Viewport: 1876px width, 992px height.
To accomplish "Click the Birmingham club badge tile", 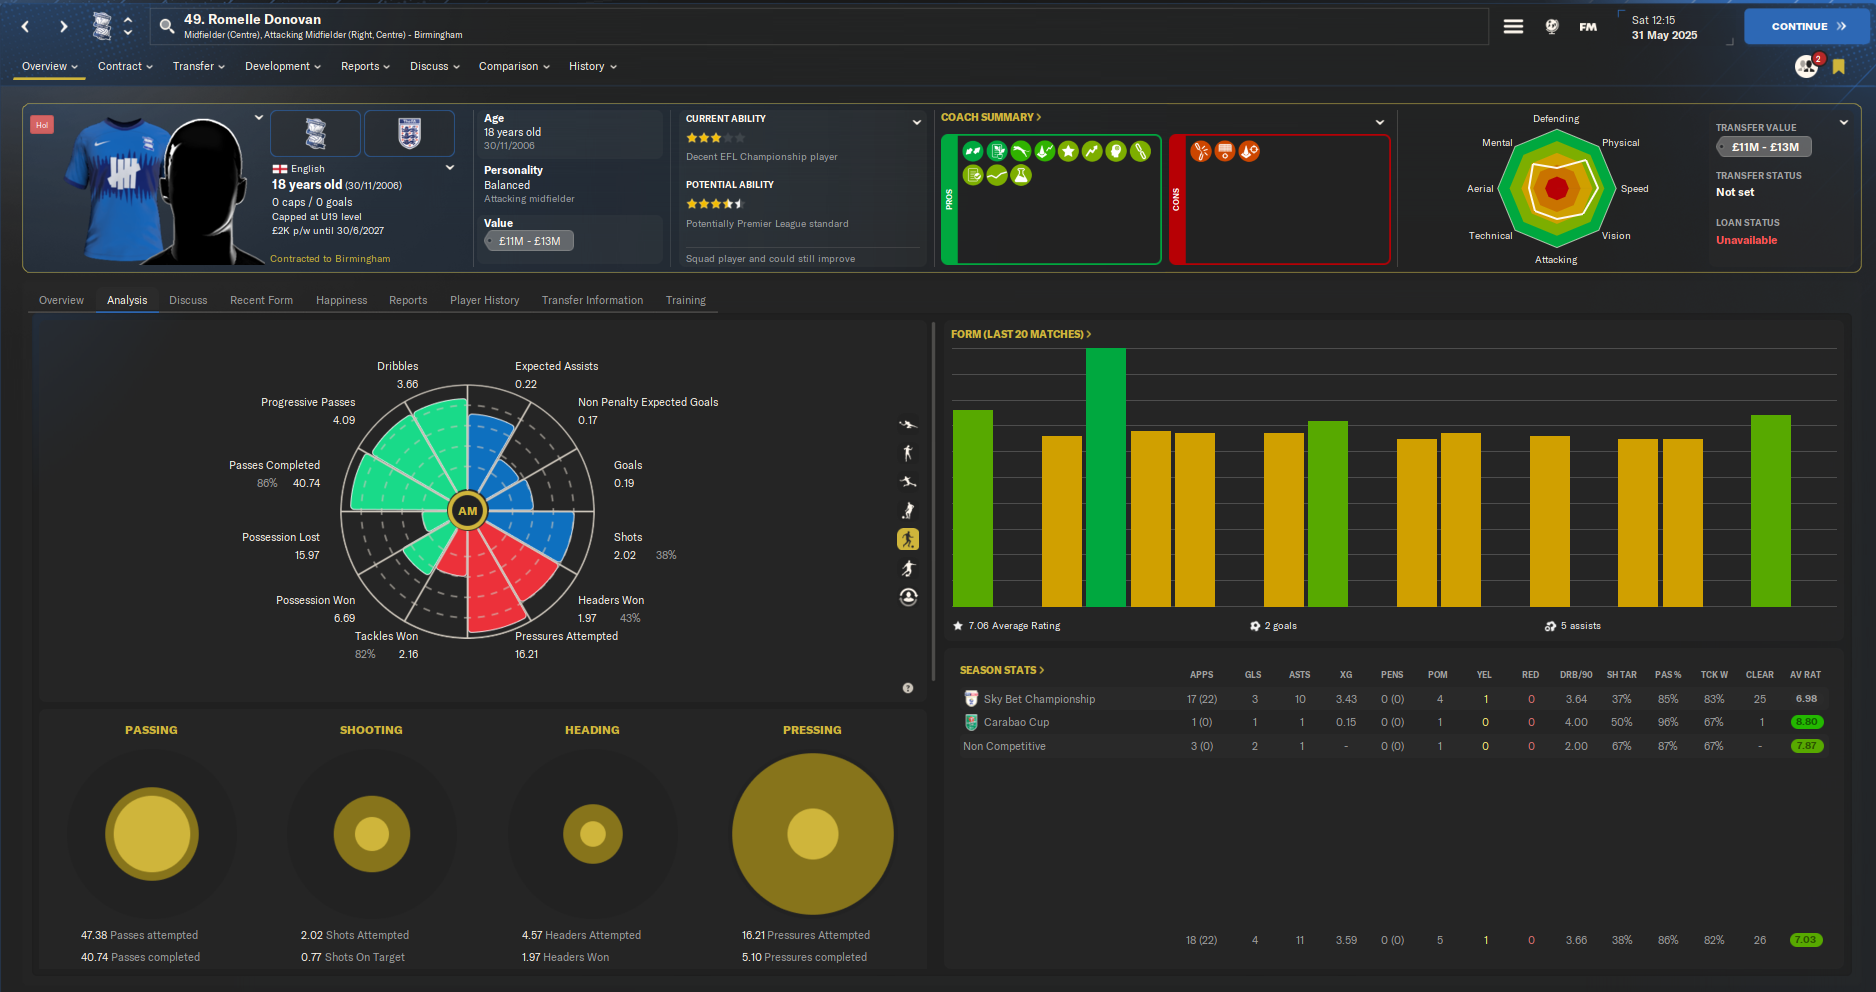I will (x=315, y=133).
